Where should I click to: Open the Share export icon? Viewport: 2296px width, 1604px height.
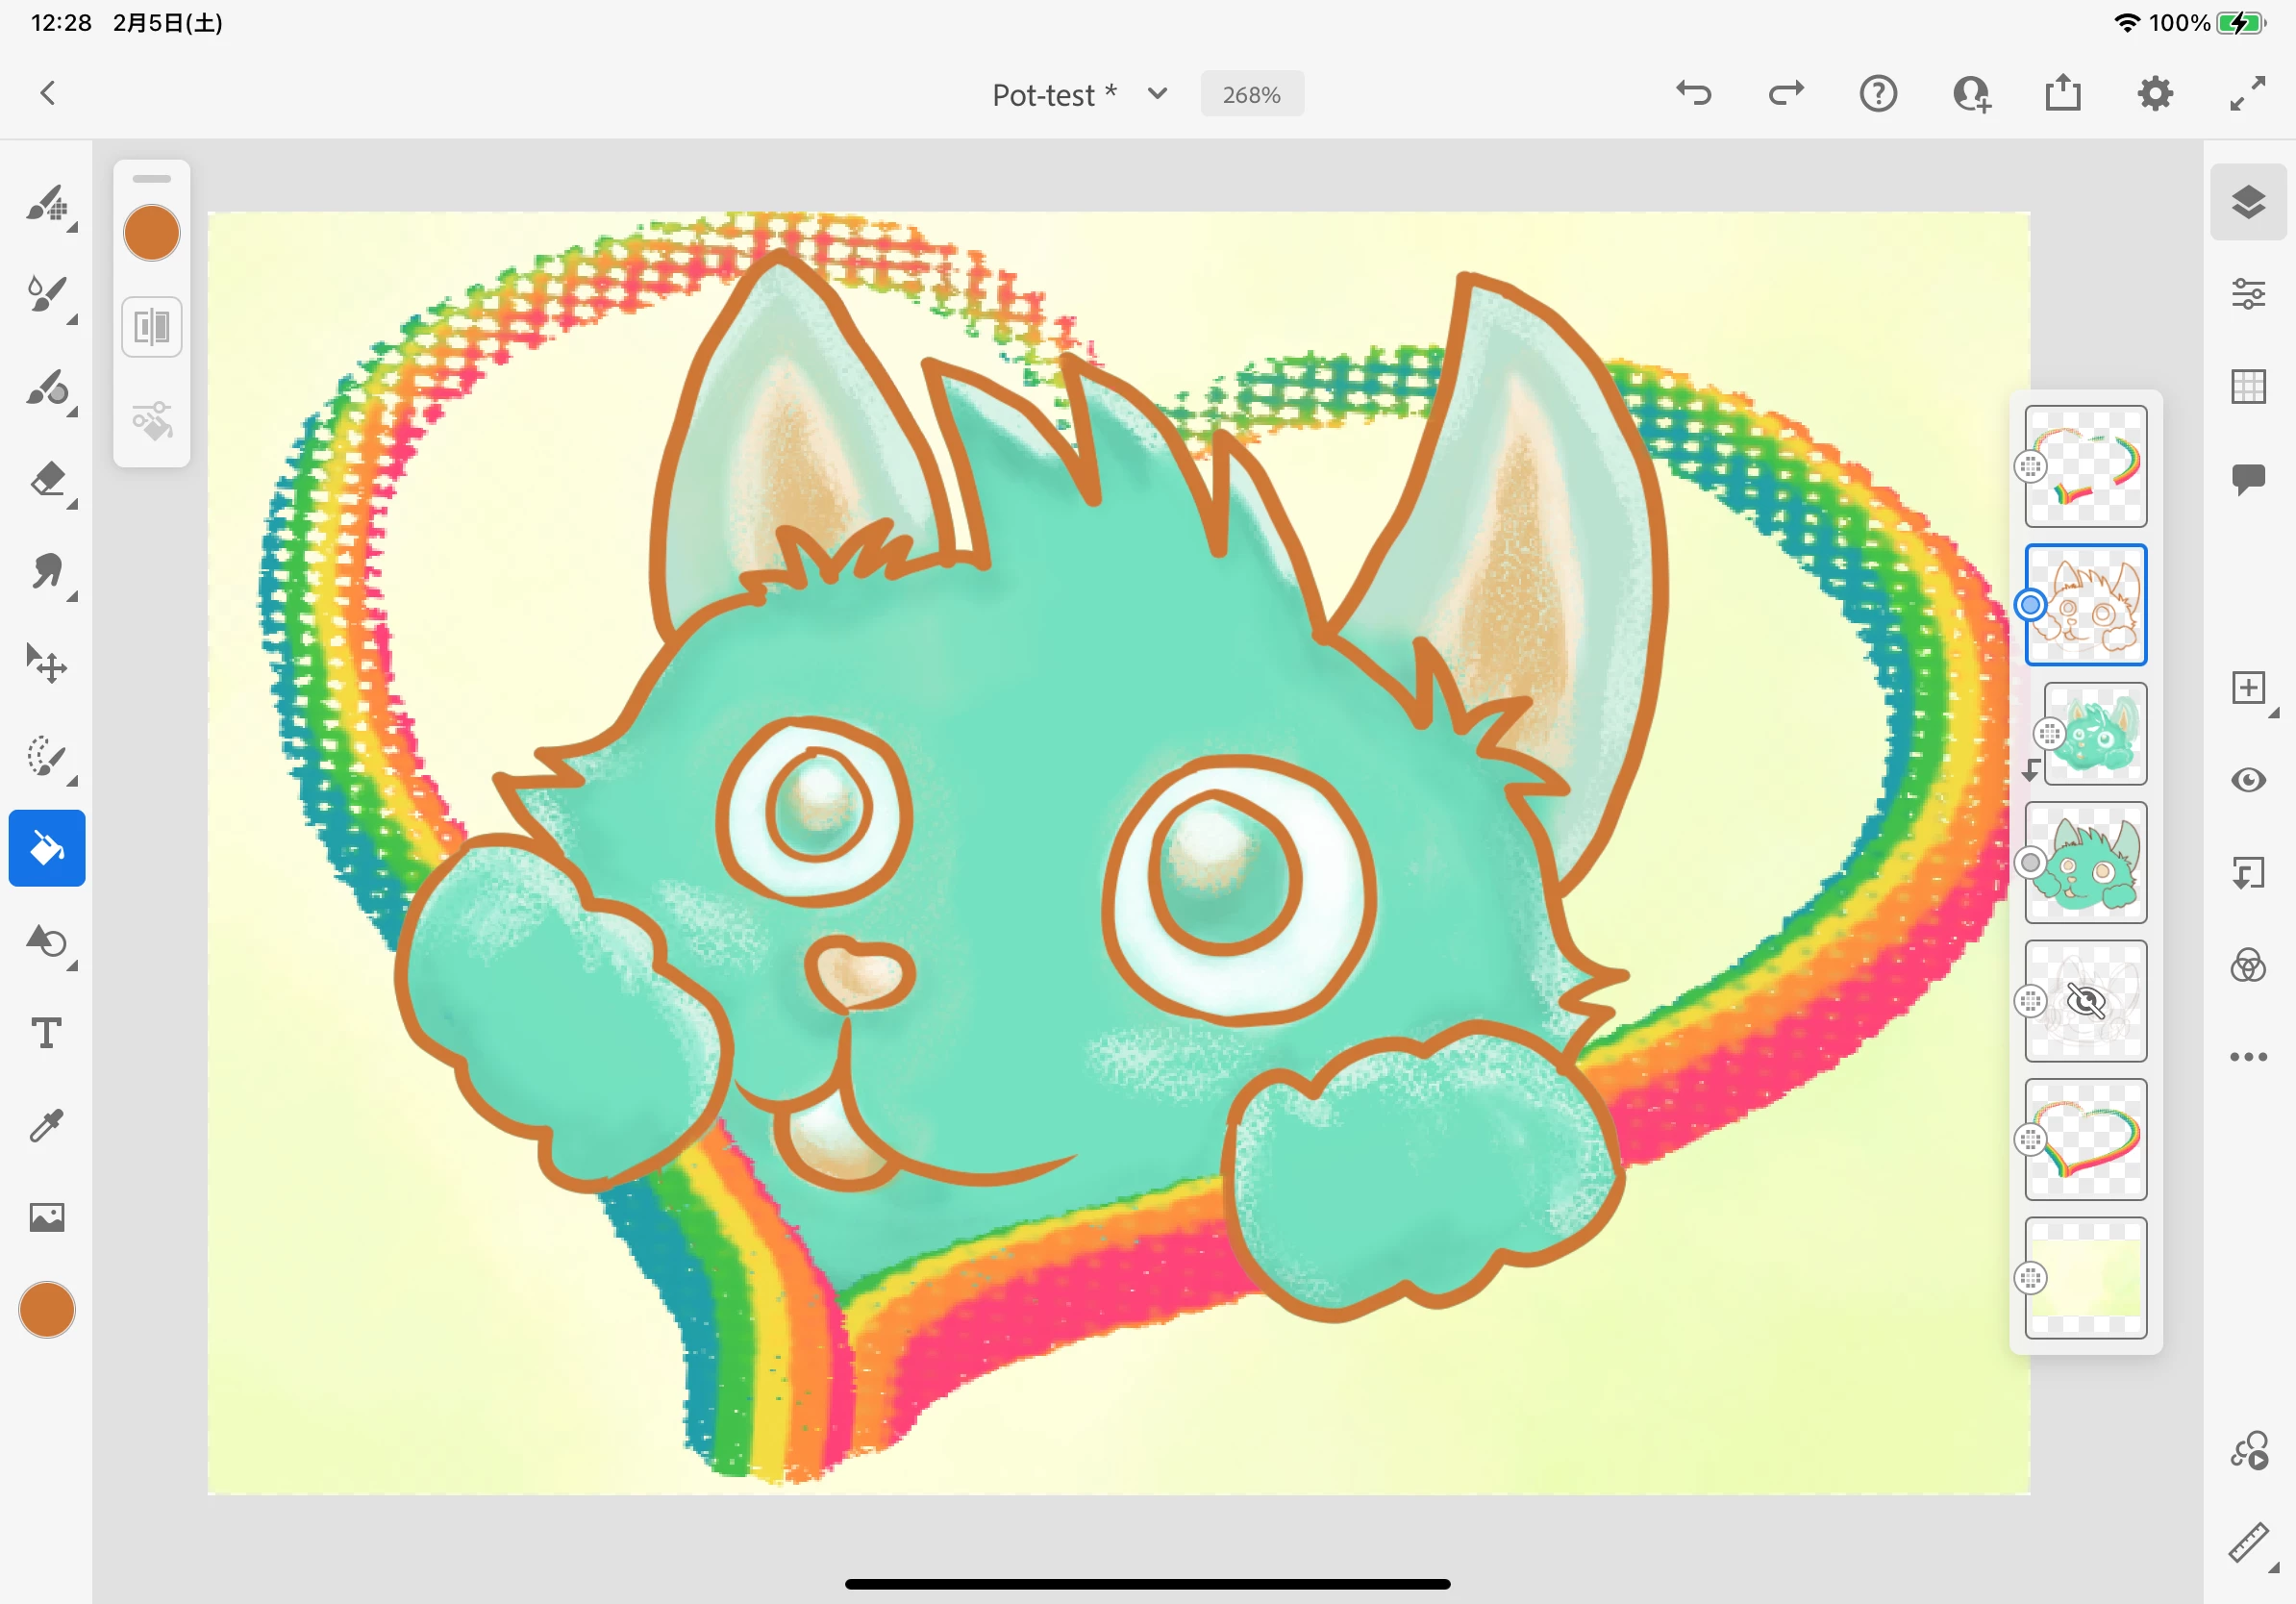tap(2062, 94)
